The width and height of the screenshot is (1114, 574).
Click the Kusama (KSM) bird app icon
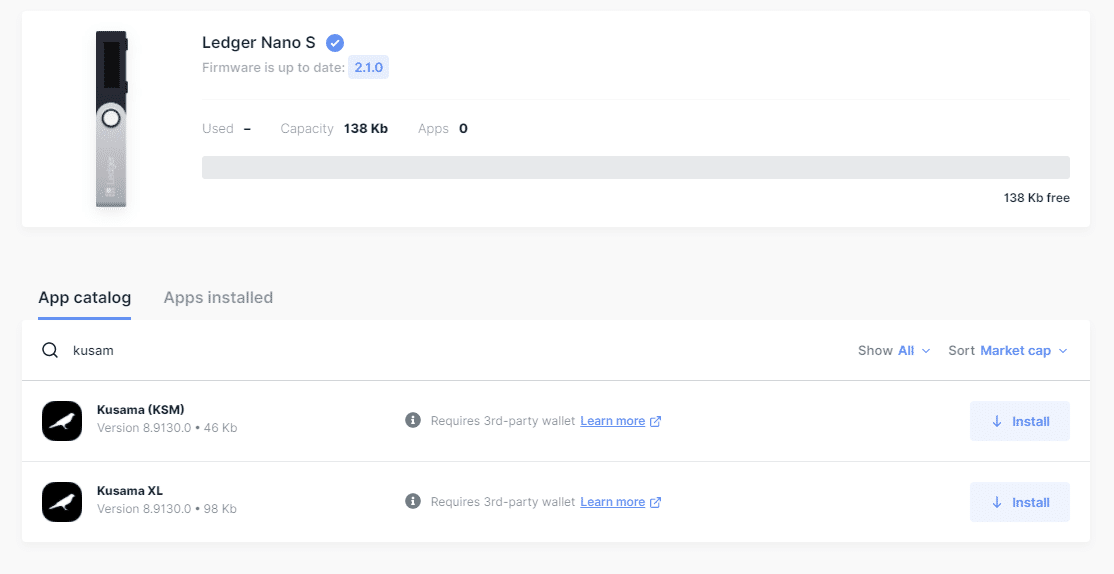pos(62,421)
